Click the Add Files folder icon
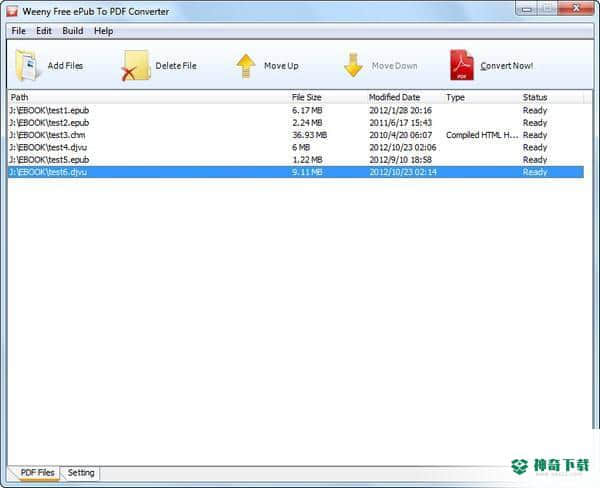 tap(27, 65)
